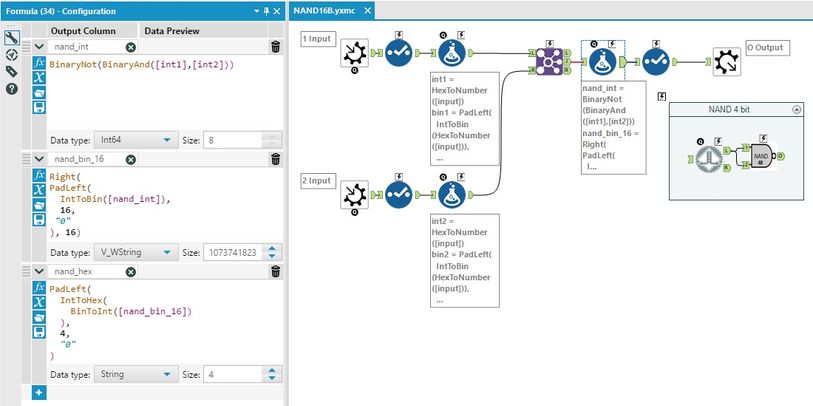Increase the nand_hex Size stepper

point(273,370)
